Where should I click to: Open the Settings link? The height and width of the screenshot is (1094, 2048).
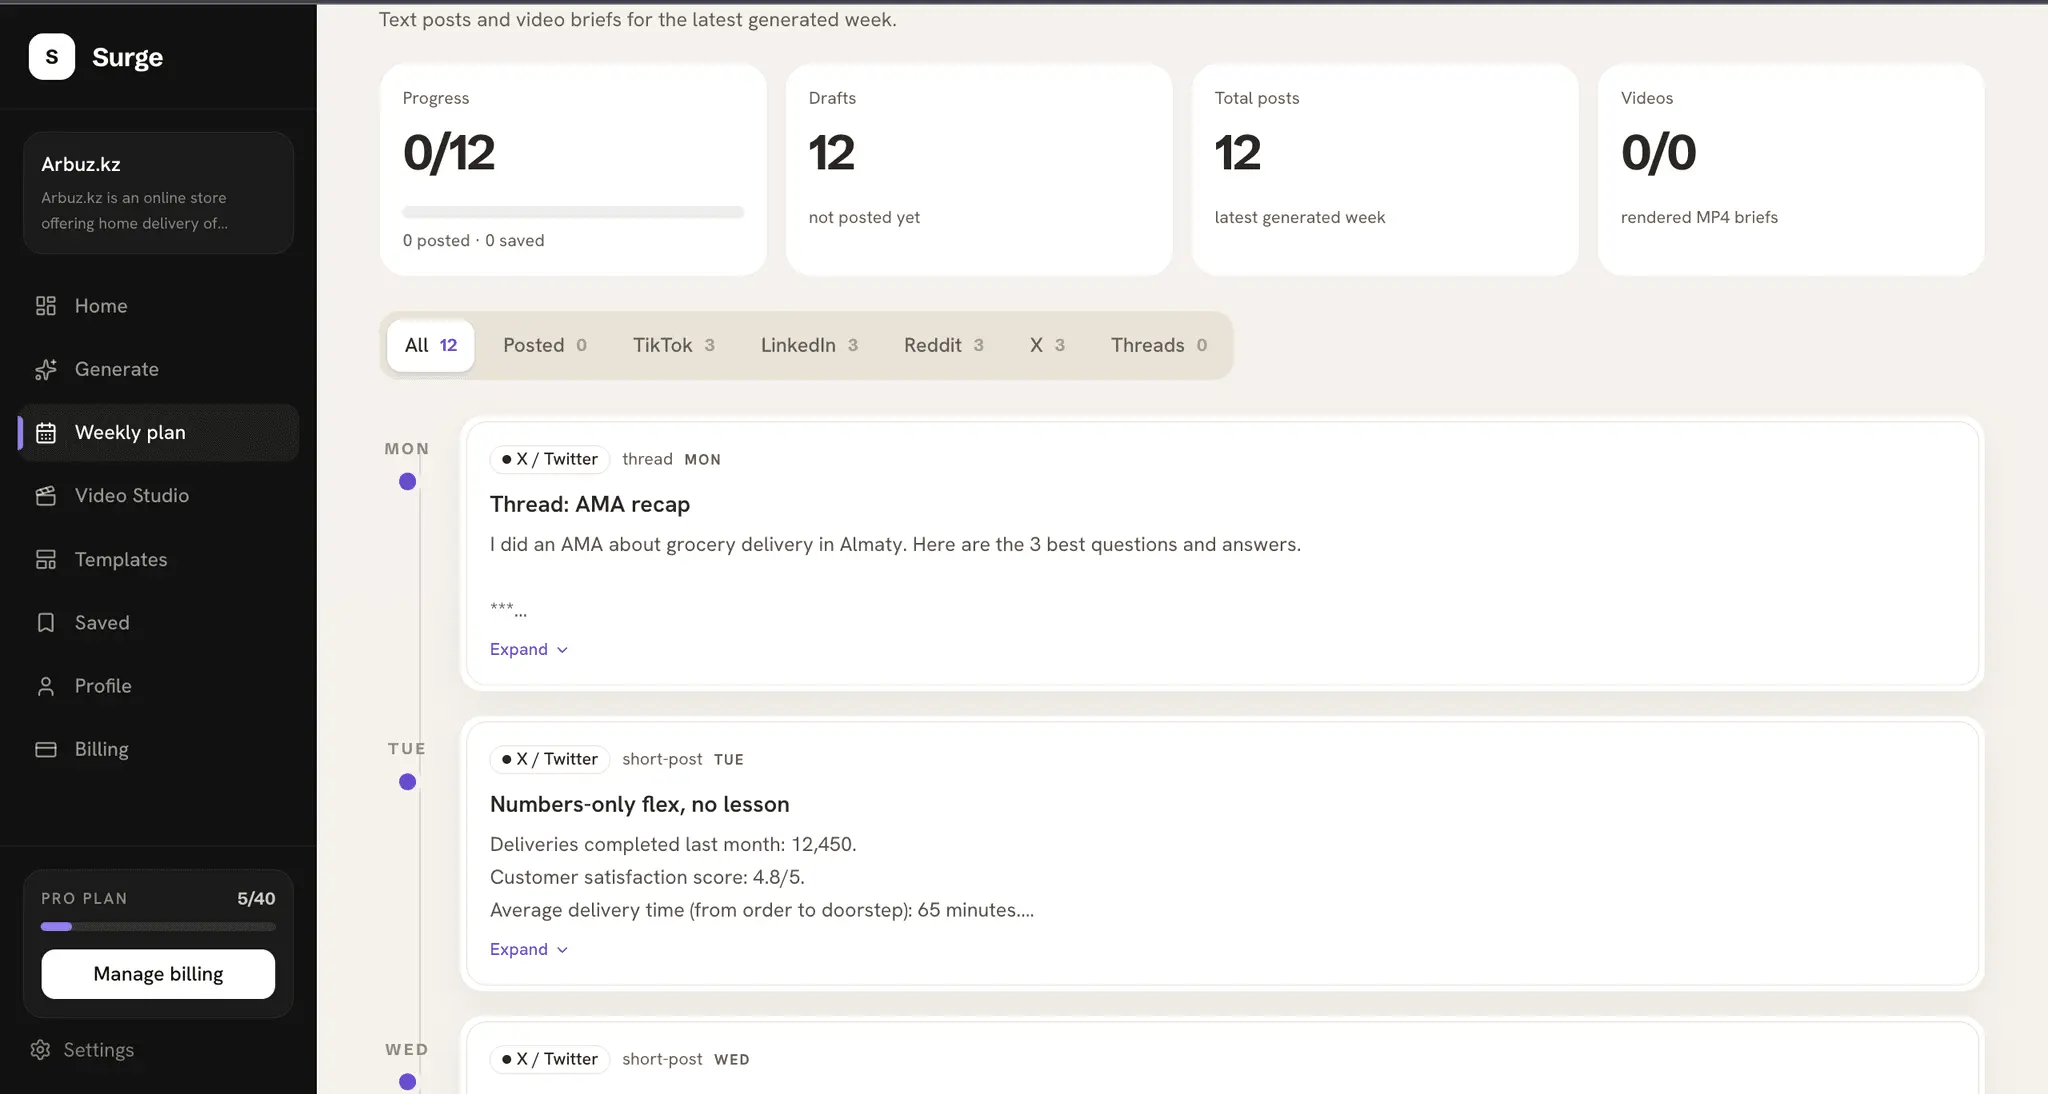point(82,1050)
